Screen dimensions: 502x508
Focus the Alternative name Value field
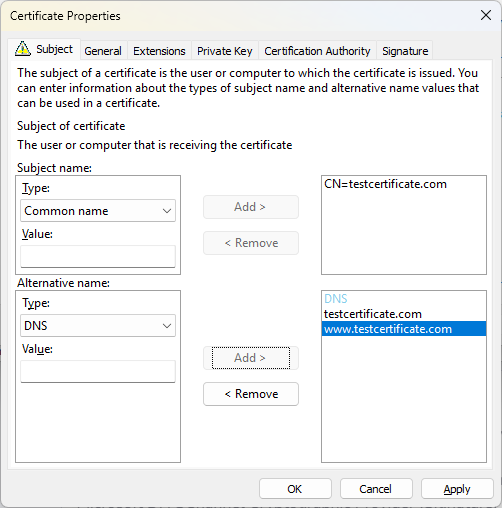coord(98,371)
